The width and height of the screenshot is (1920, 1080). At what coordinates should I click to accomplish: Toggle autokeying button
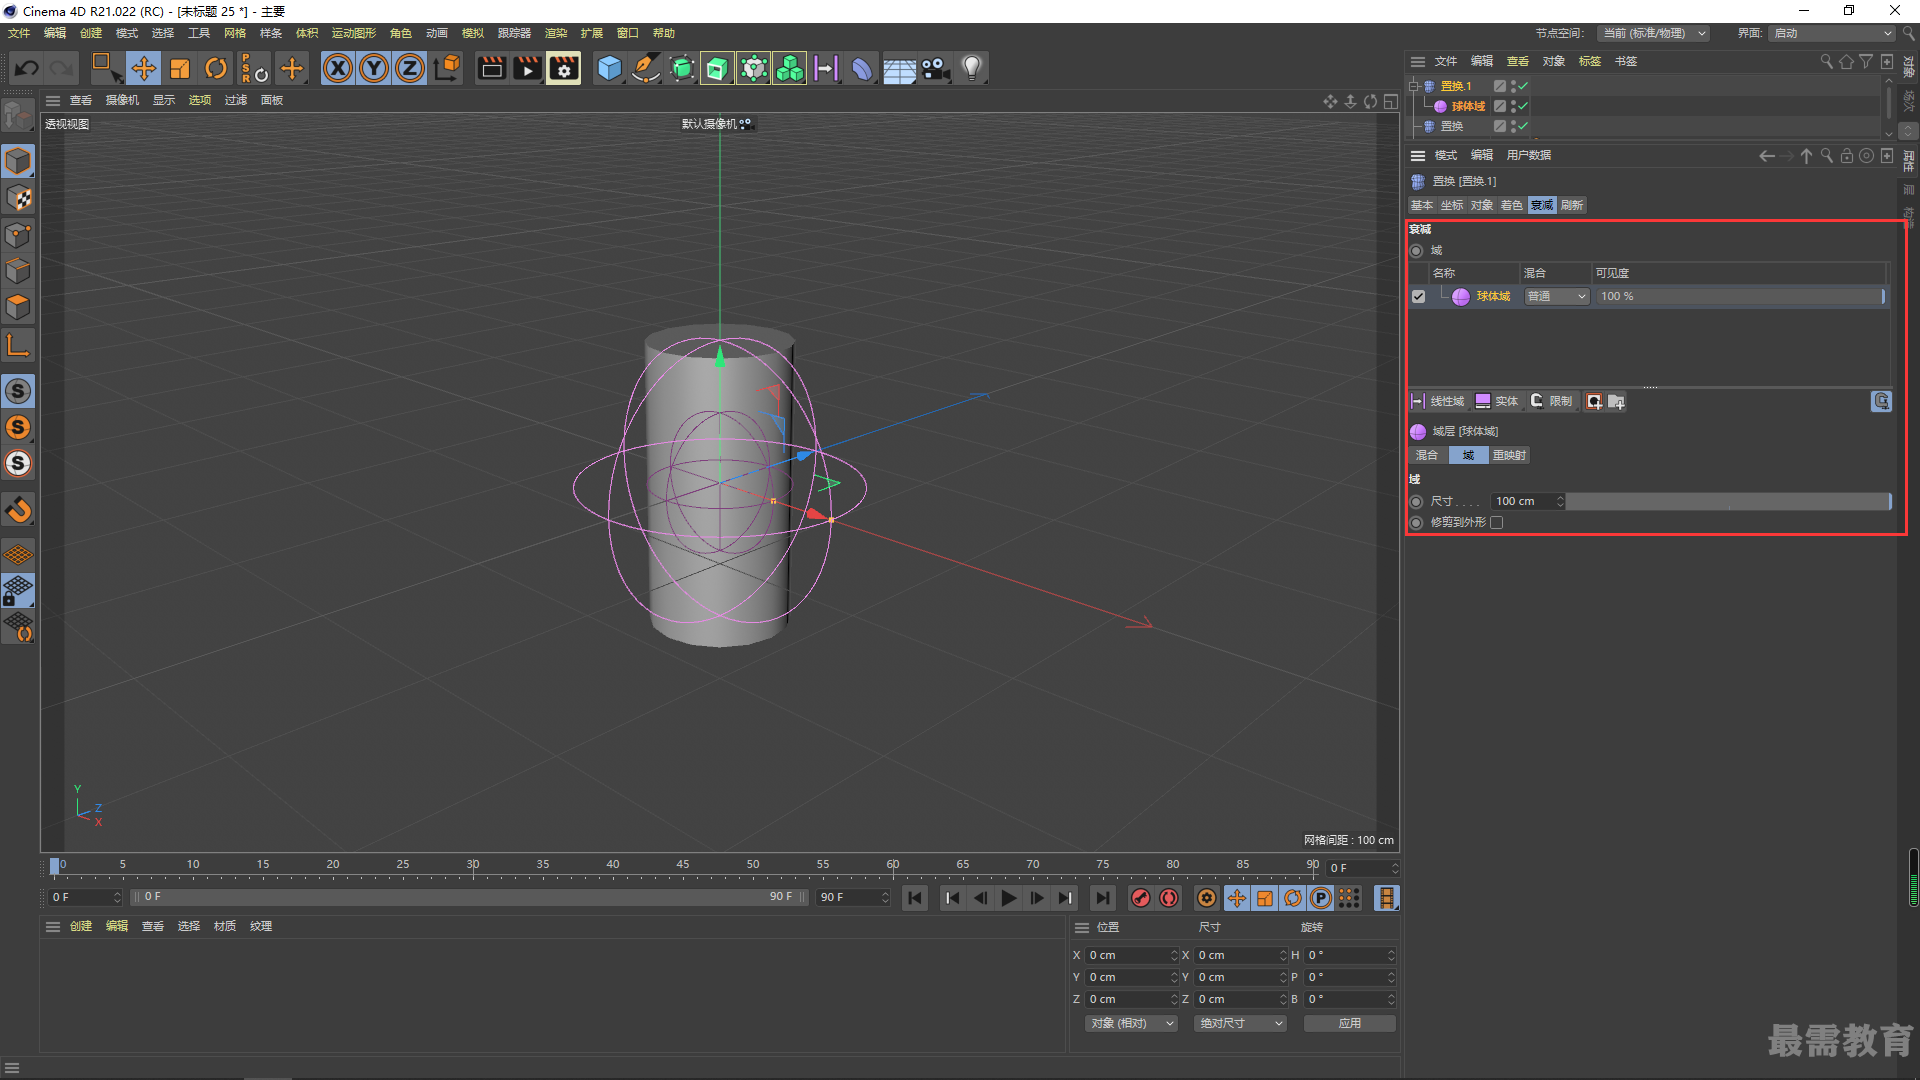1169,898
